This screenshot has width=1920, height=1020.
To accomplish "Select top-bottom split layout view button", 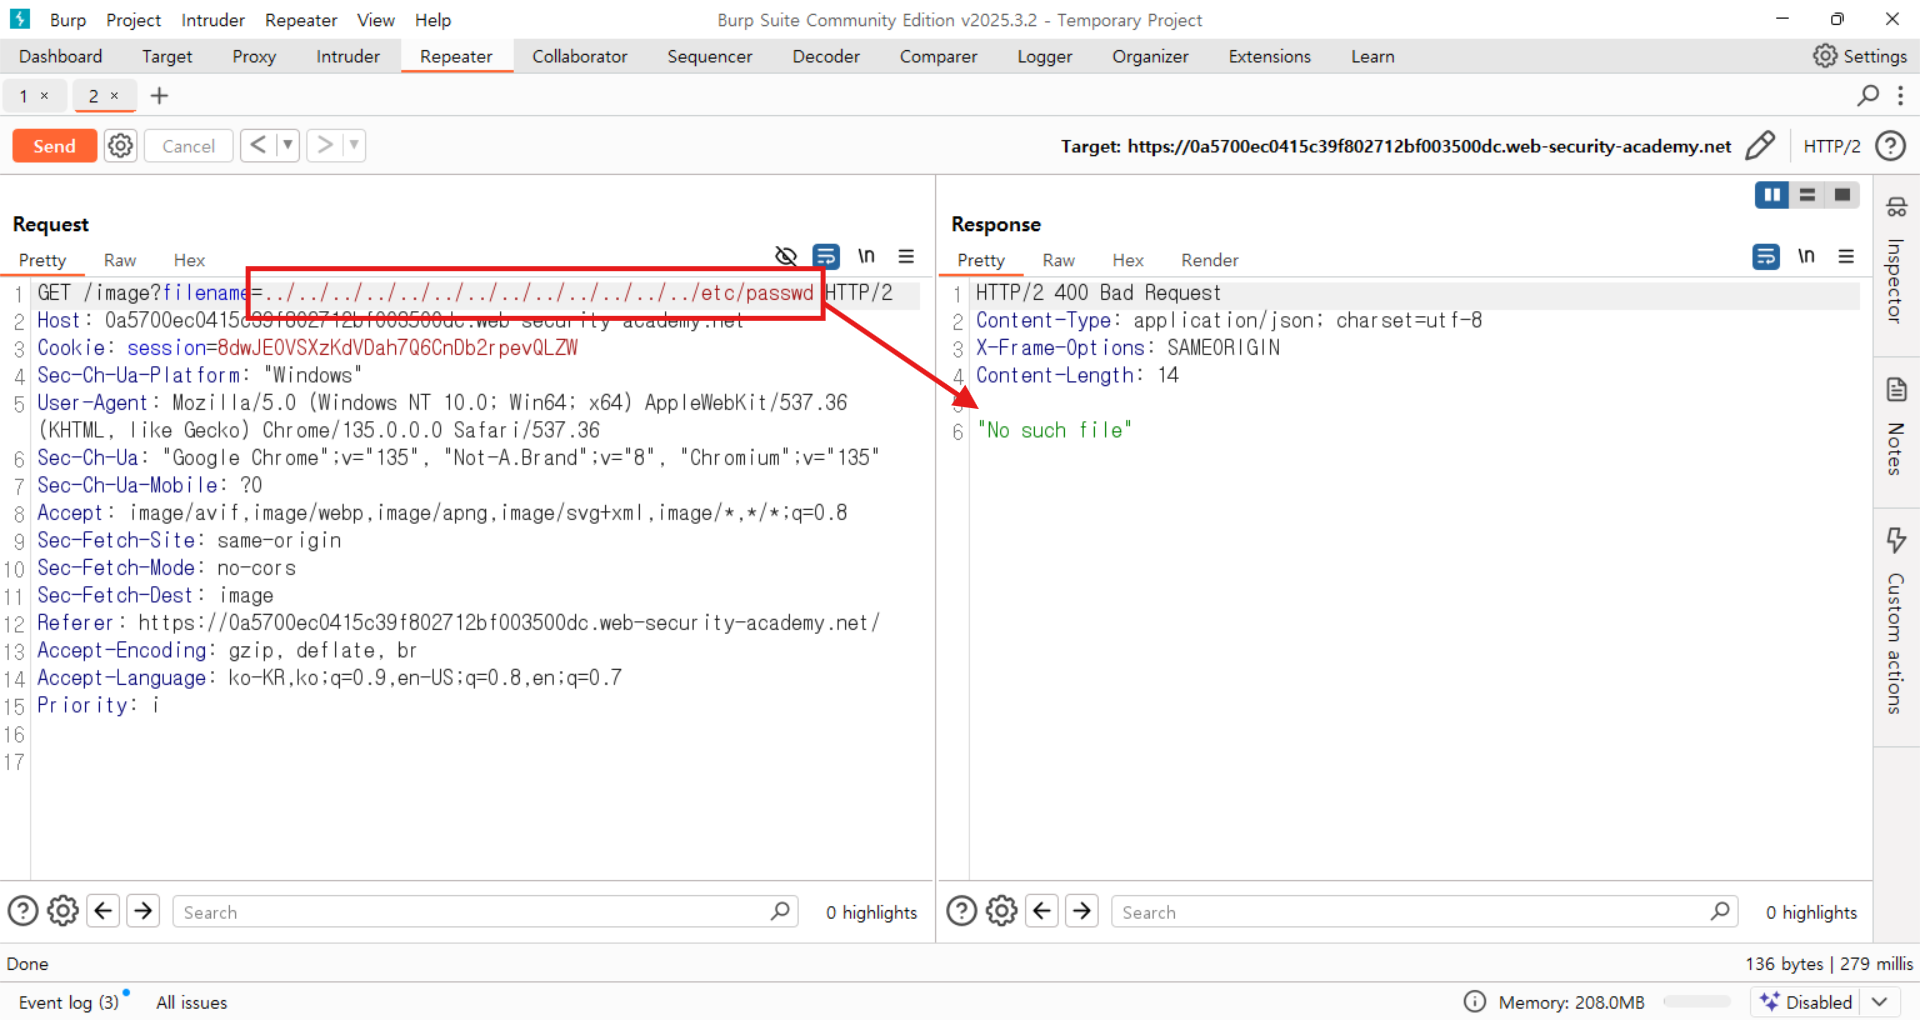I will (x=1807, y=195).
